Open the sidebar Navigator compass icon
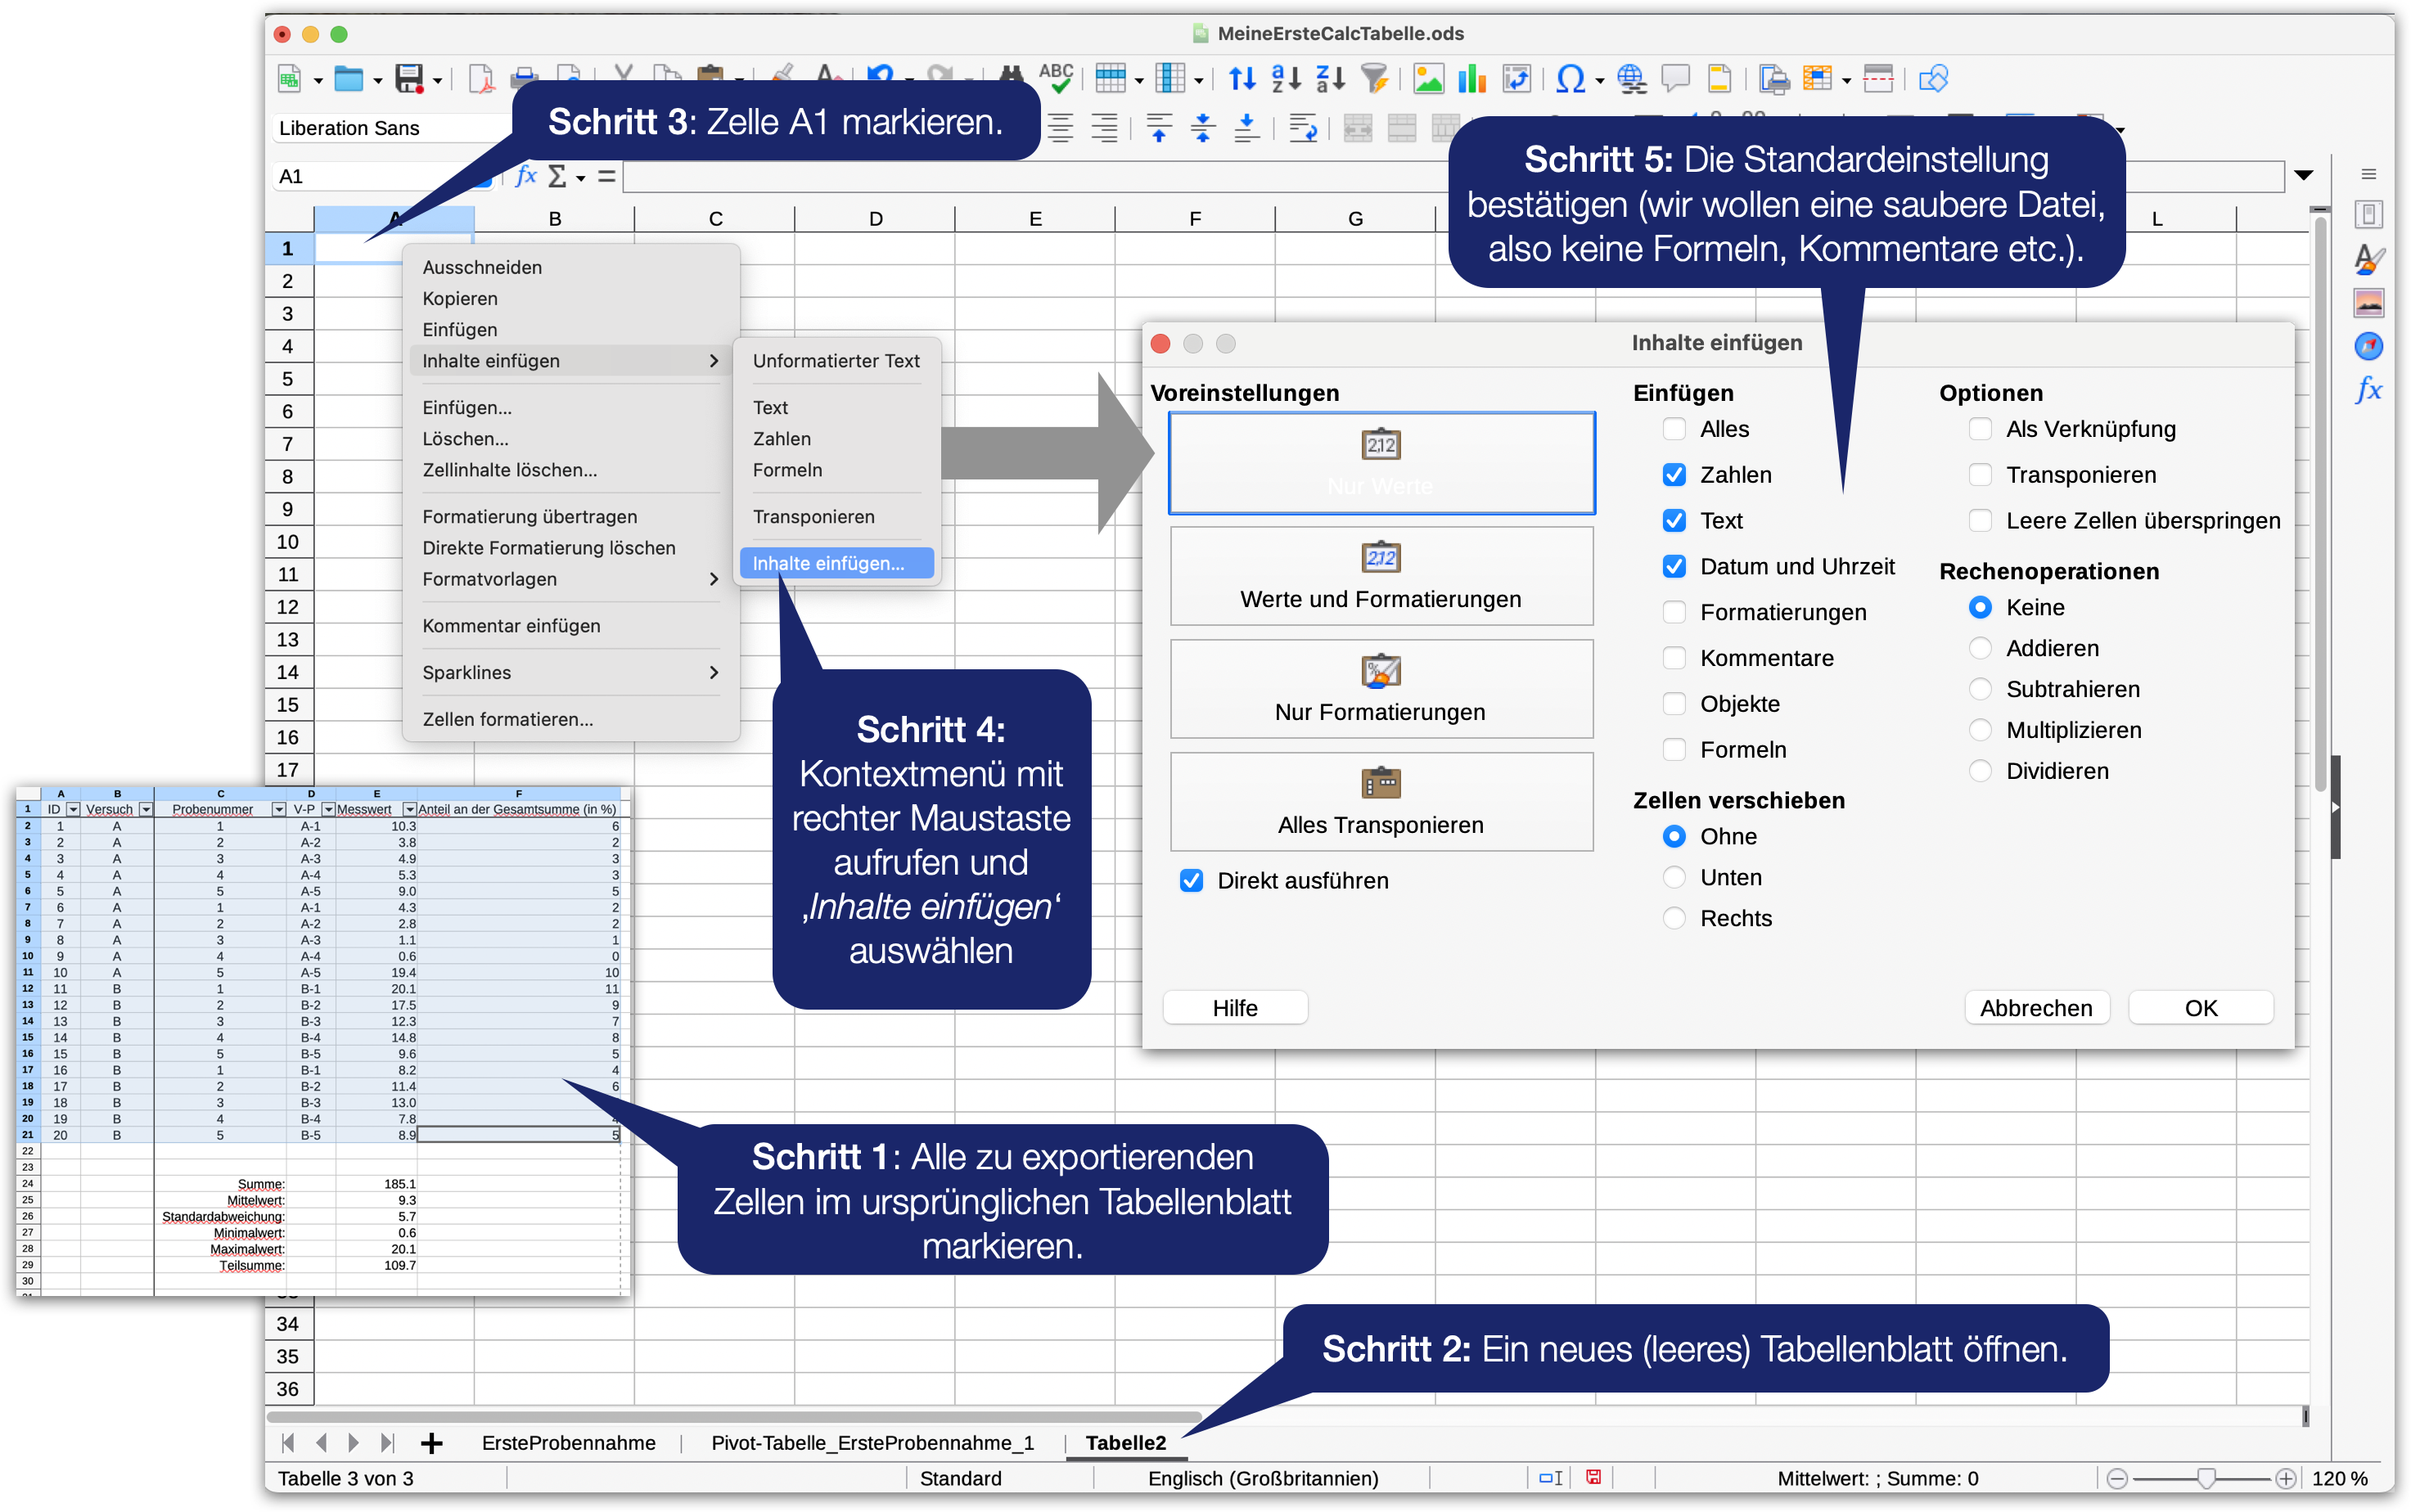This screenshot has width=2411, height=1512. (2368, 346)
